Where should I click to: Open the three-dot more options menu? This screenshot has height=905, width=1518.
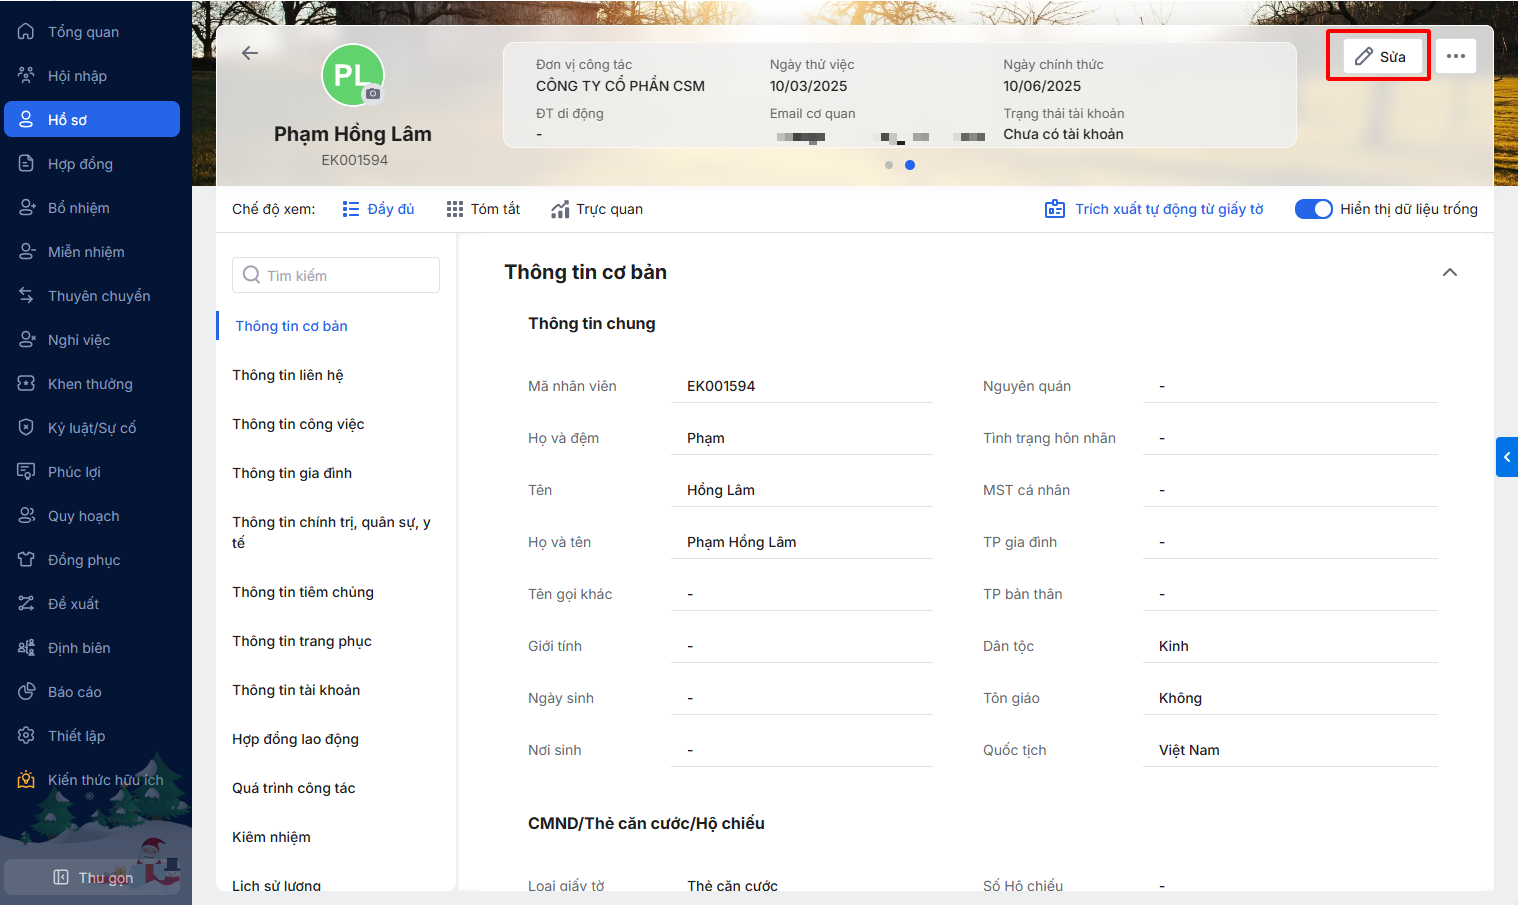point(1456,56)
